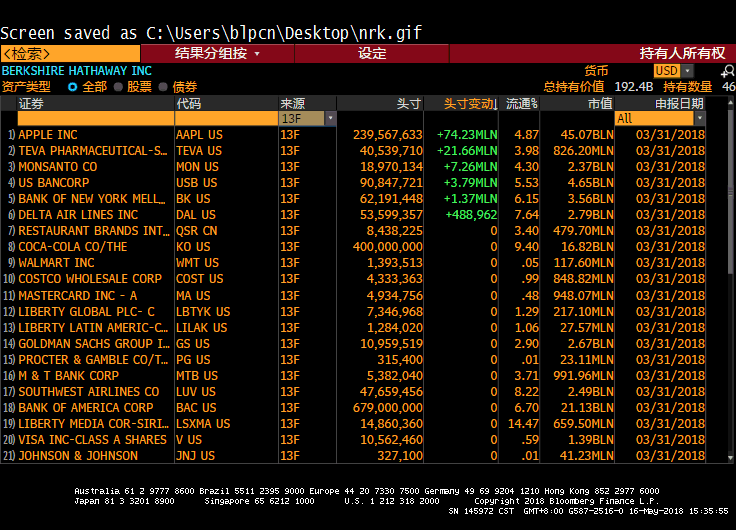Open the US BANCORP holding row

click(353, 183)
